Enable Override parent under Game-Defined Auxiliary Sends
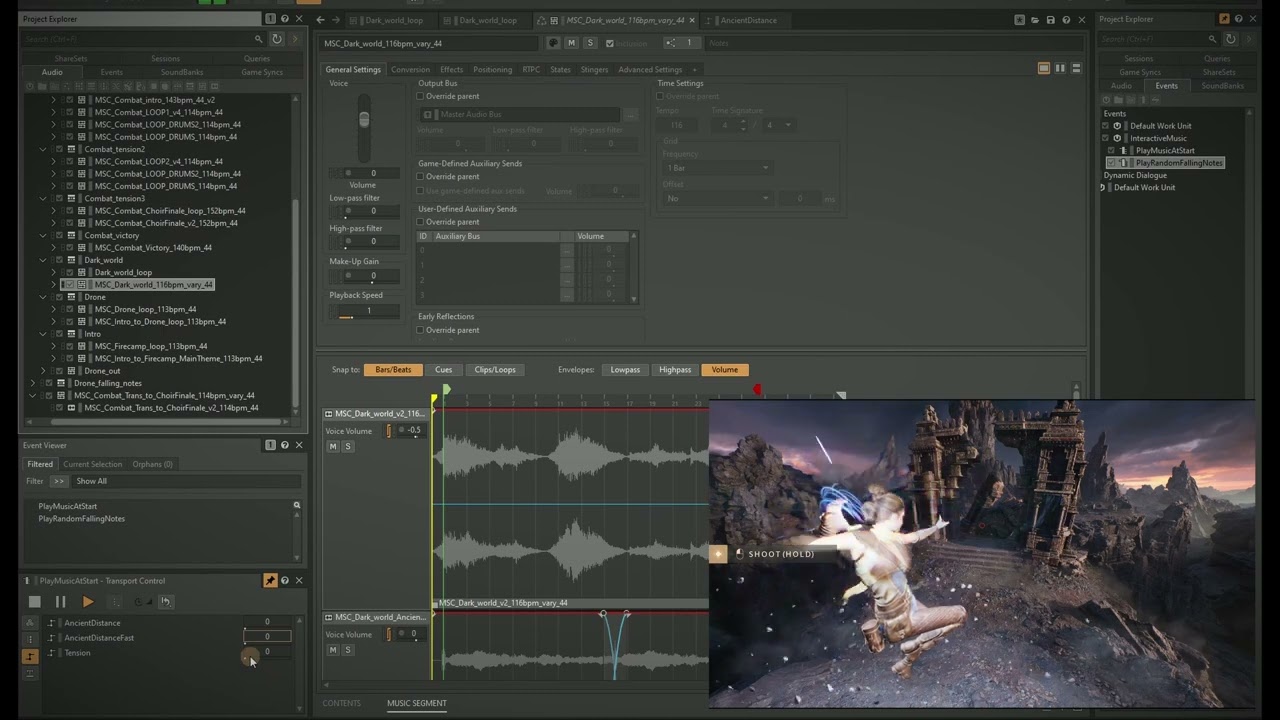This screenshot has width=1280, height=720. click(421, 176)
